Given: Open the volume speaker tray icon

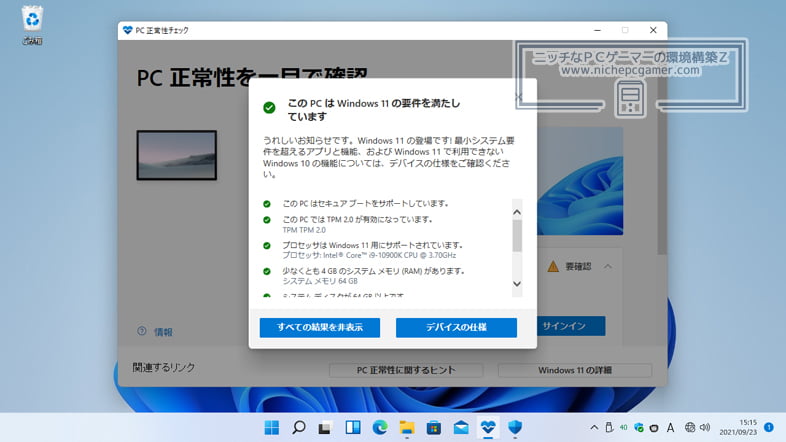Looking at the screenshot, I should (705, 427).
